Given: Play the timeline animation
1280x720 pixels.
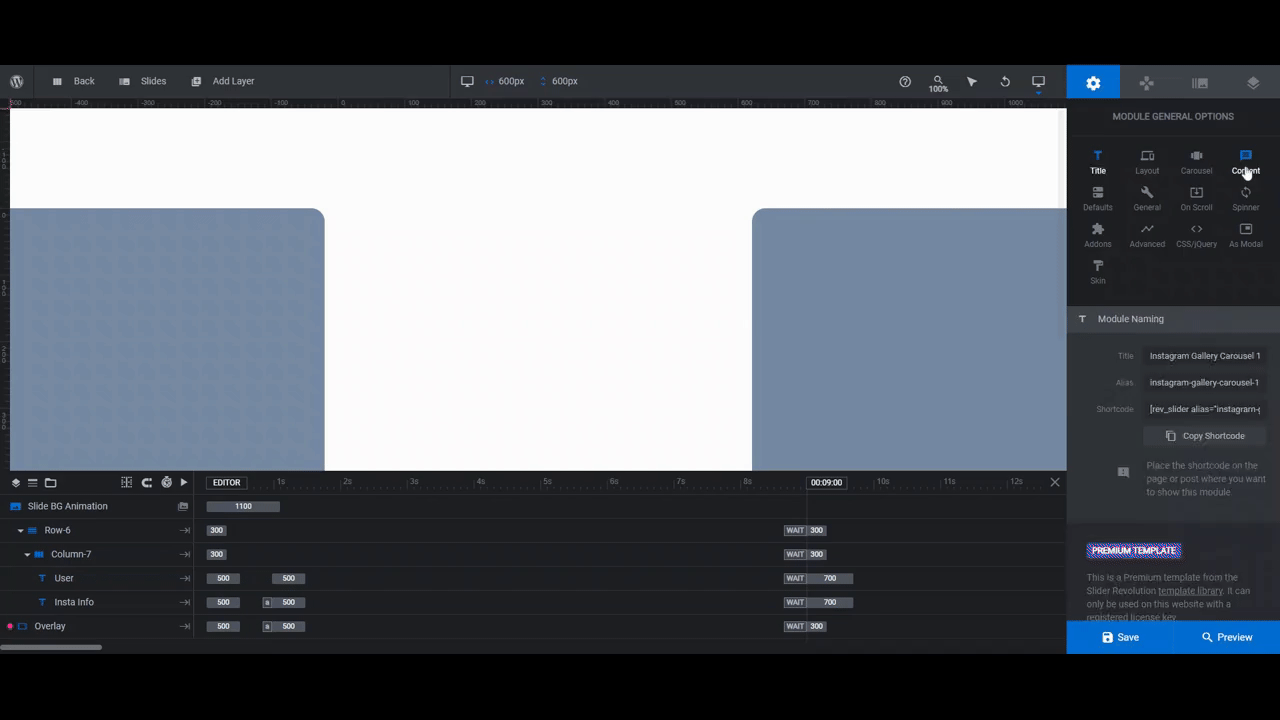Looking at the screenshot, I should [184, 482].
